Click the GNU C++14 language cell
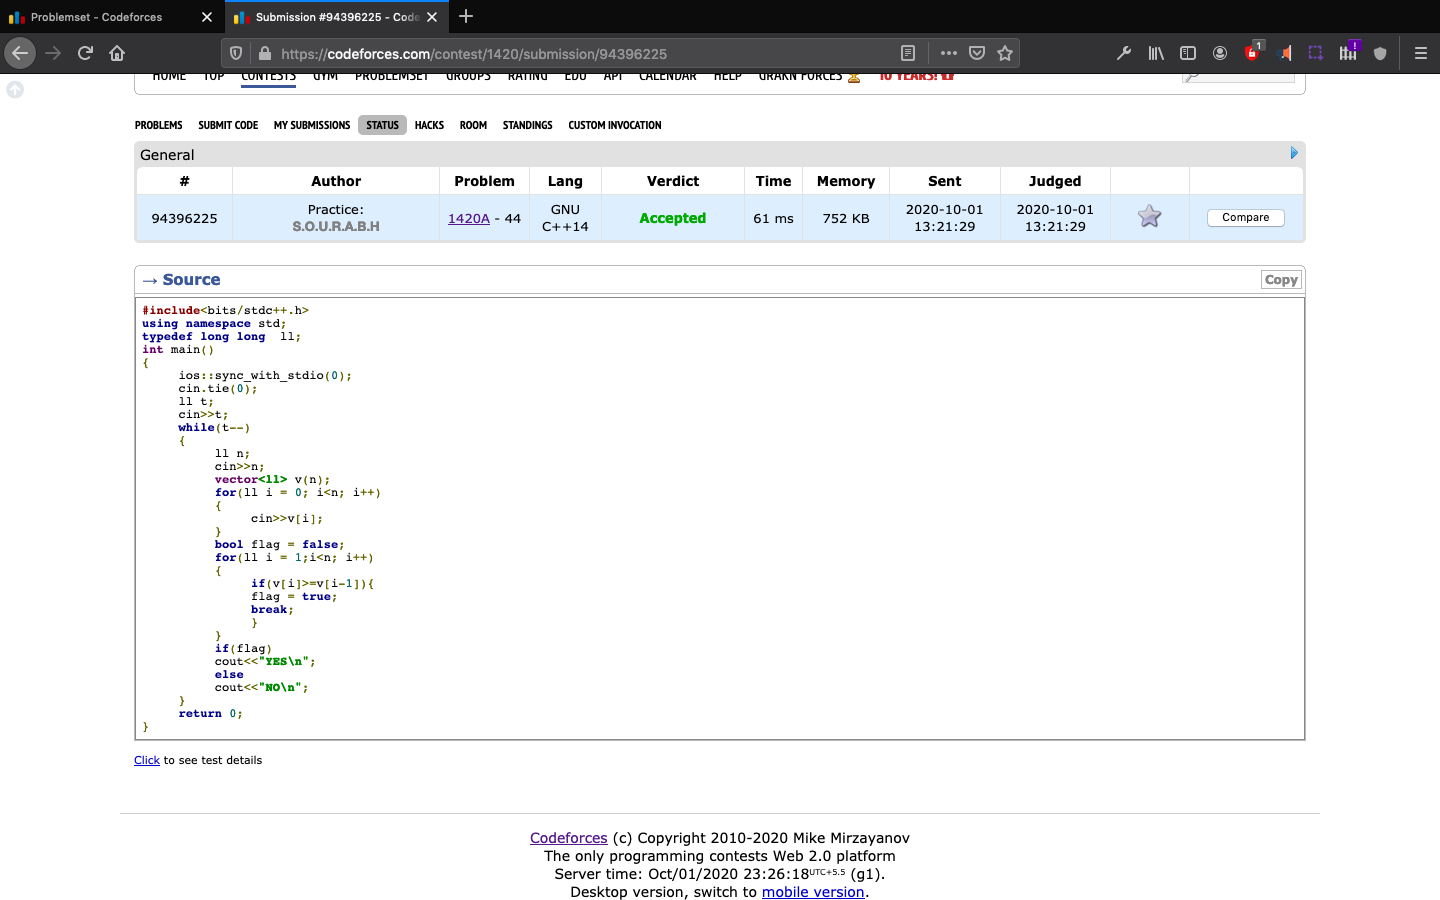 click(x=565, y=218)
